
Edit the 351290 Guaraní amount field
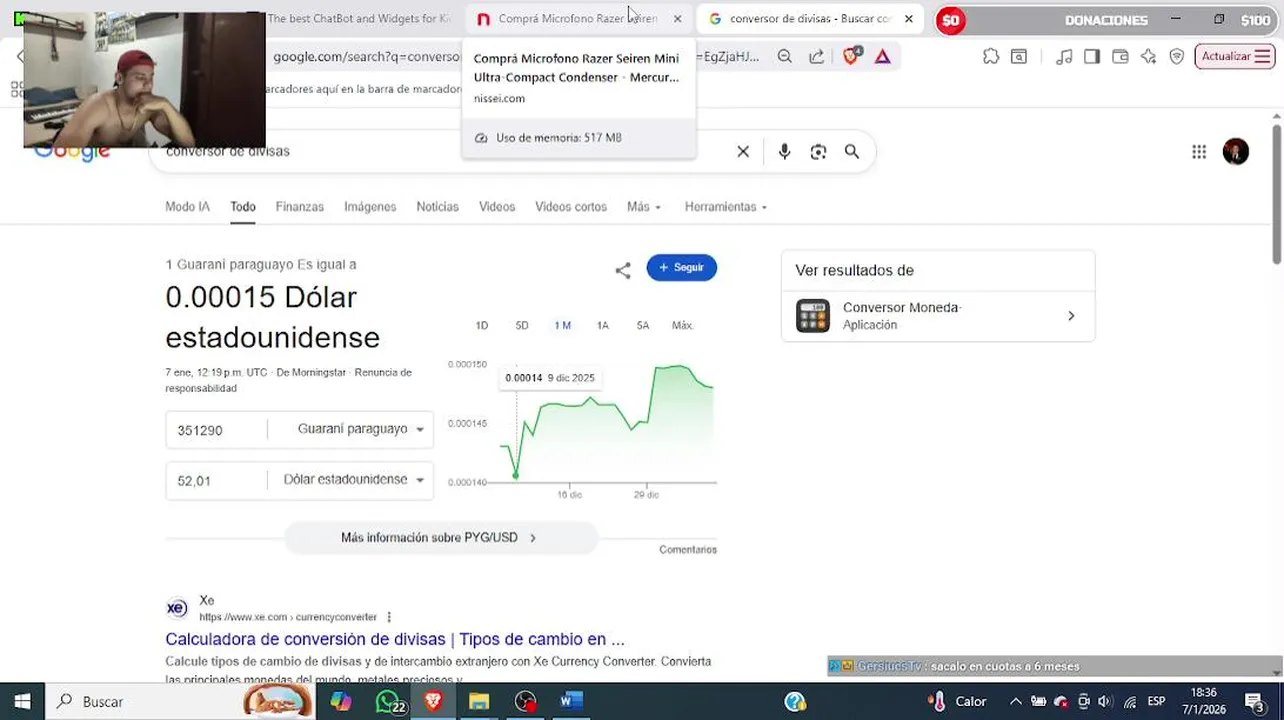[x=216, y=430]
